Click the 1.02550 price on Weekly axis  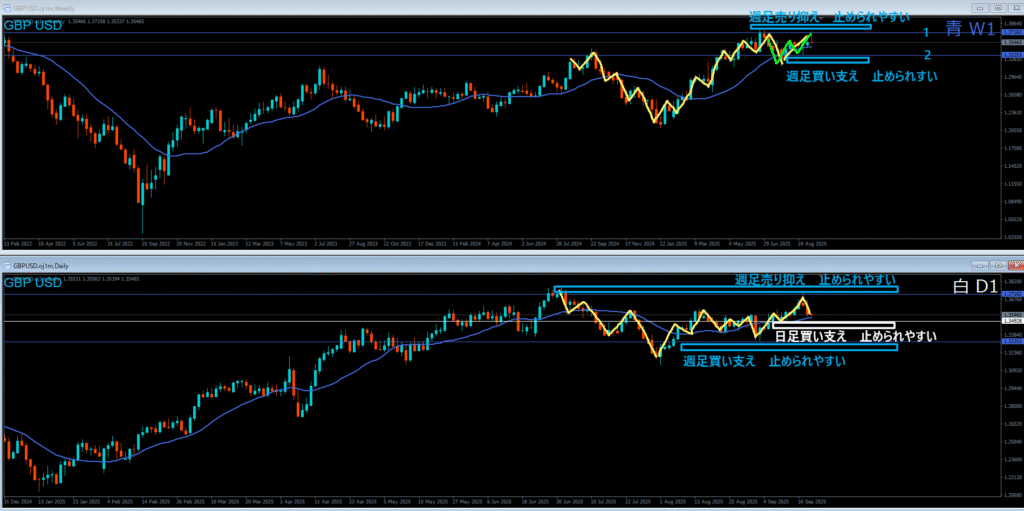tap(1012, 237)
